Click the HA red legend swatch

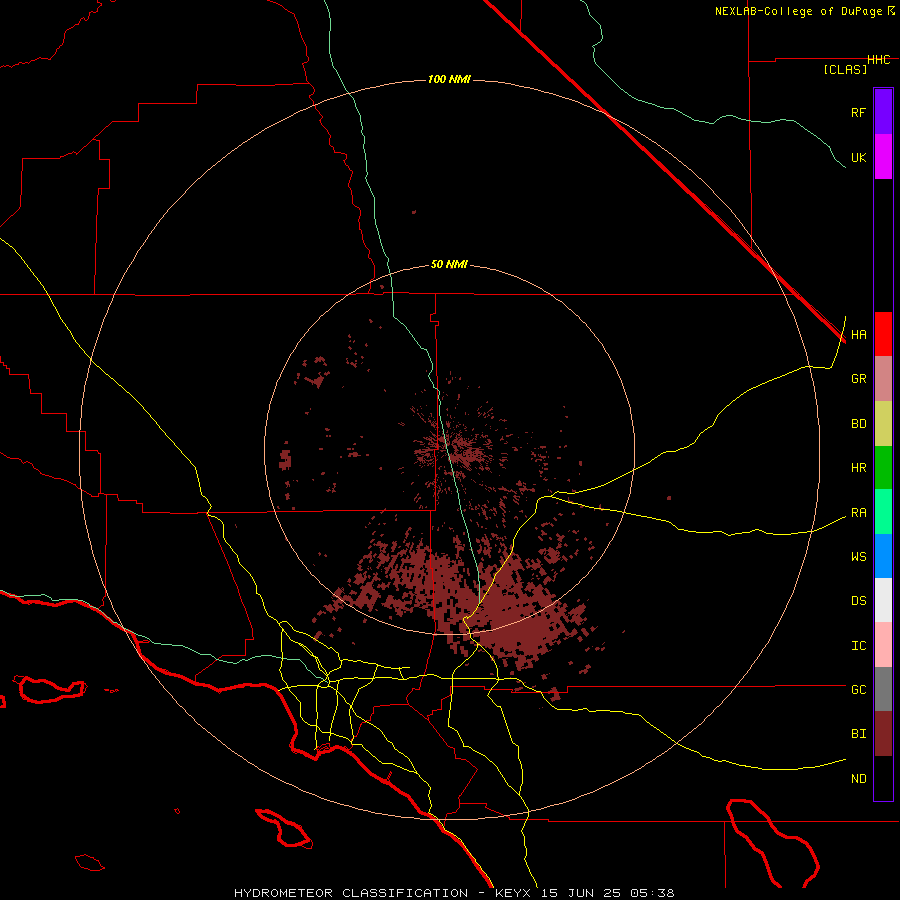point(883,334)
